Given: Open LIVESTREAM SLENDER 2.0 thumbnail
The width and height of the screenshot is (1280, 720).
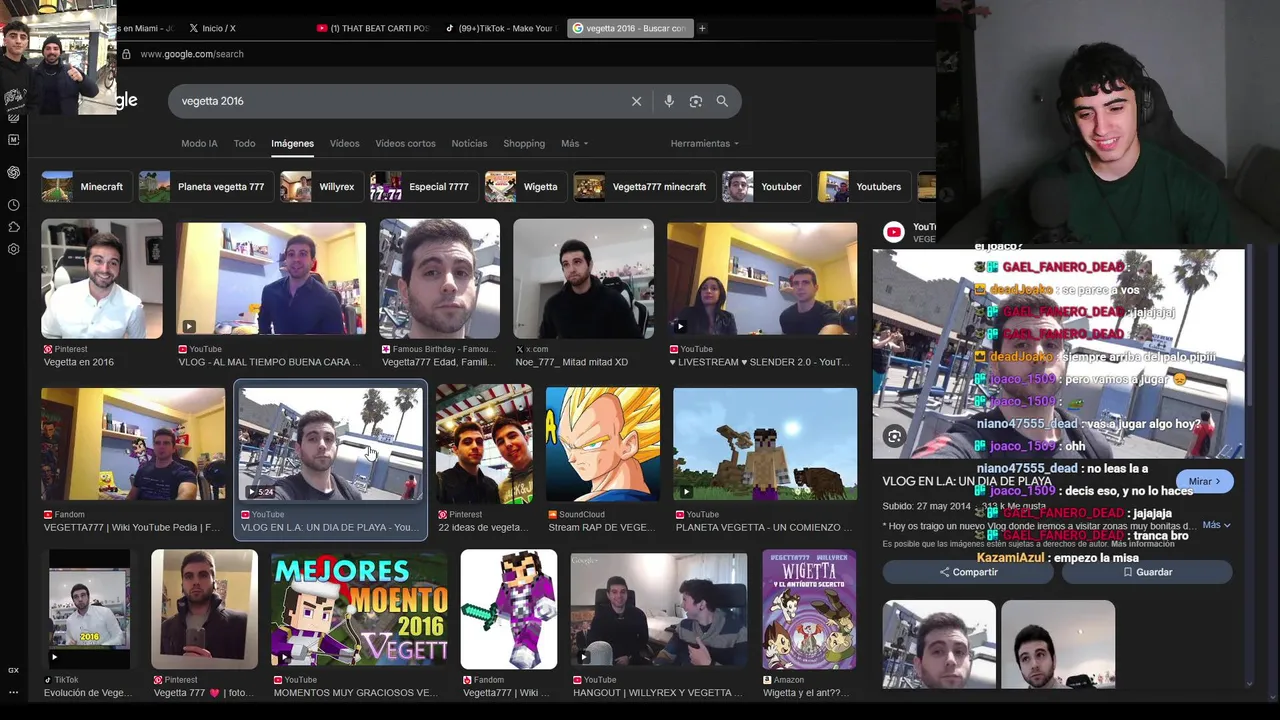Looking at the screenshot, I should [762, 279].
